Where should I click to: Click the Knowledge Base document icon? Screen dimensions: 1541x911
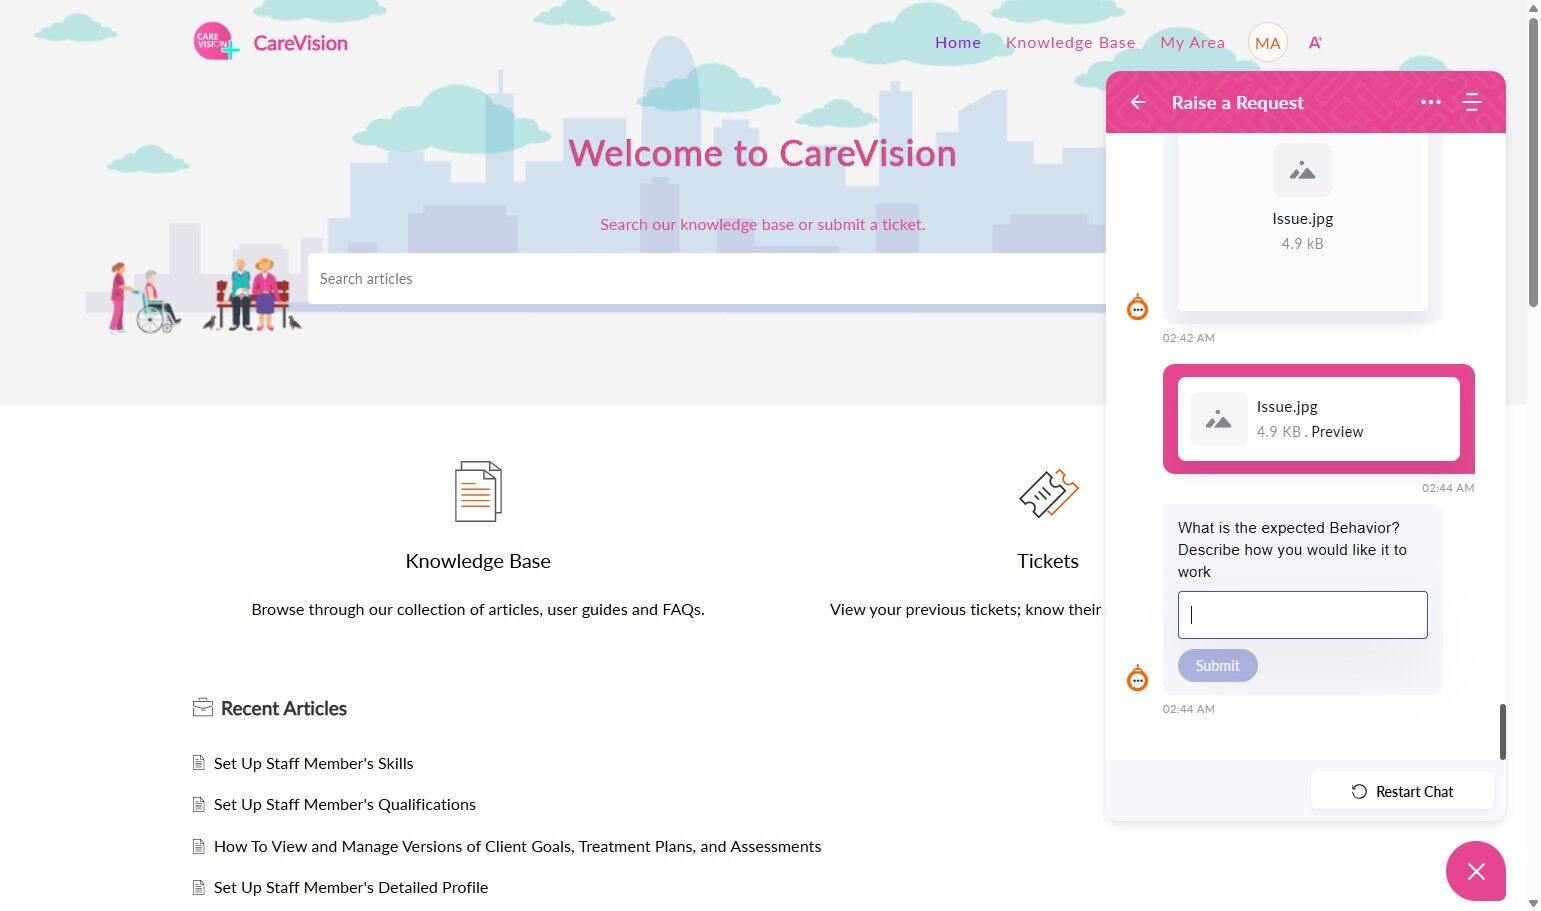tap(478, 491)
